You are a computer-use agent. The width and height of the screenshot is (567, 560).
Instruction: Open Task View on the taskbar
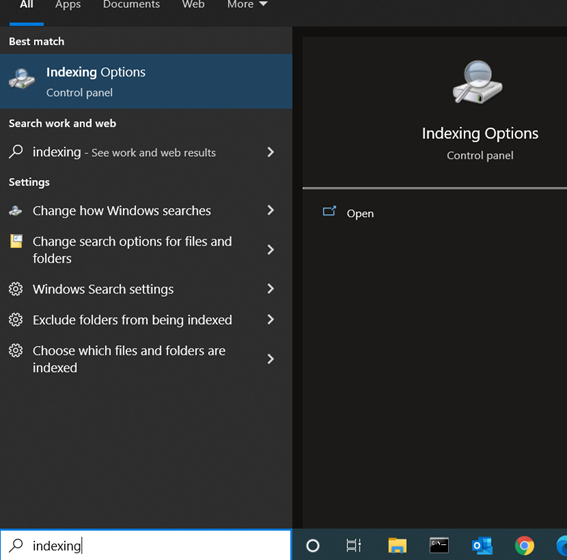point(354,546)
